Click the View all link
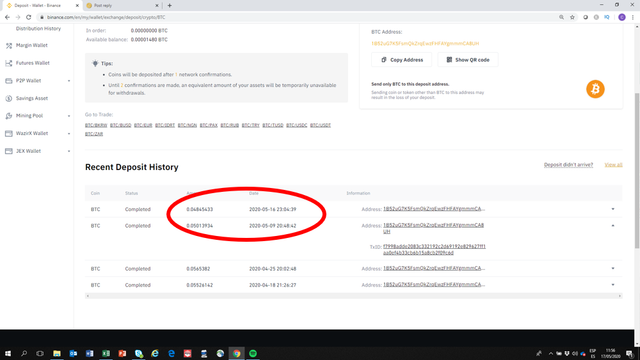 pos(613,165)
